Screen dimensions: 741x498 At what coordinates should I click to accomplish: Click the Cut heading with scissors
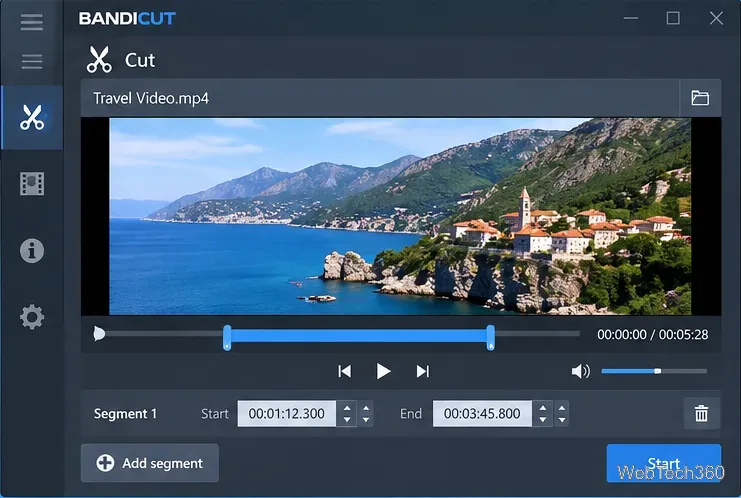click(x=121, y=60)
